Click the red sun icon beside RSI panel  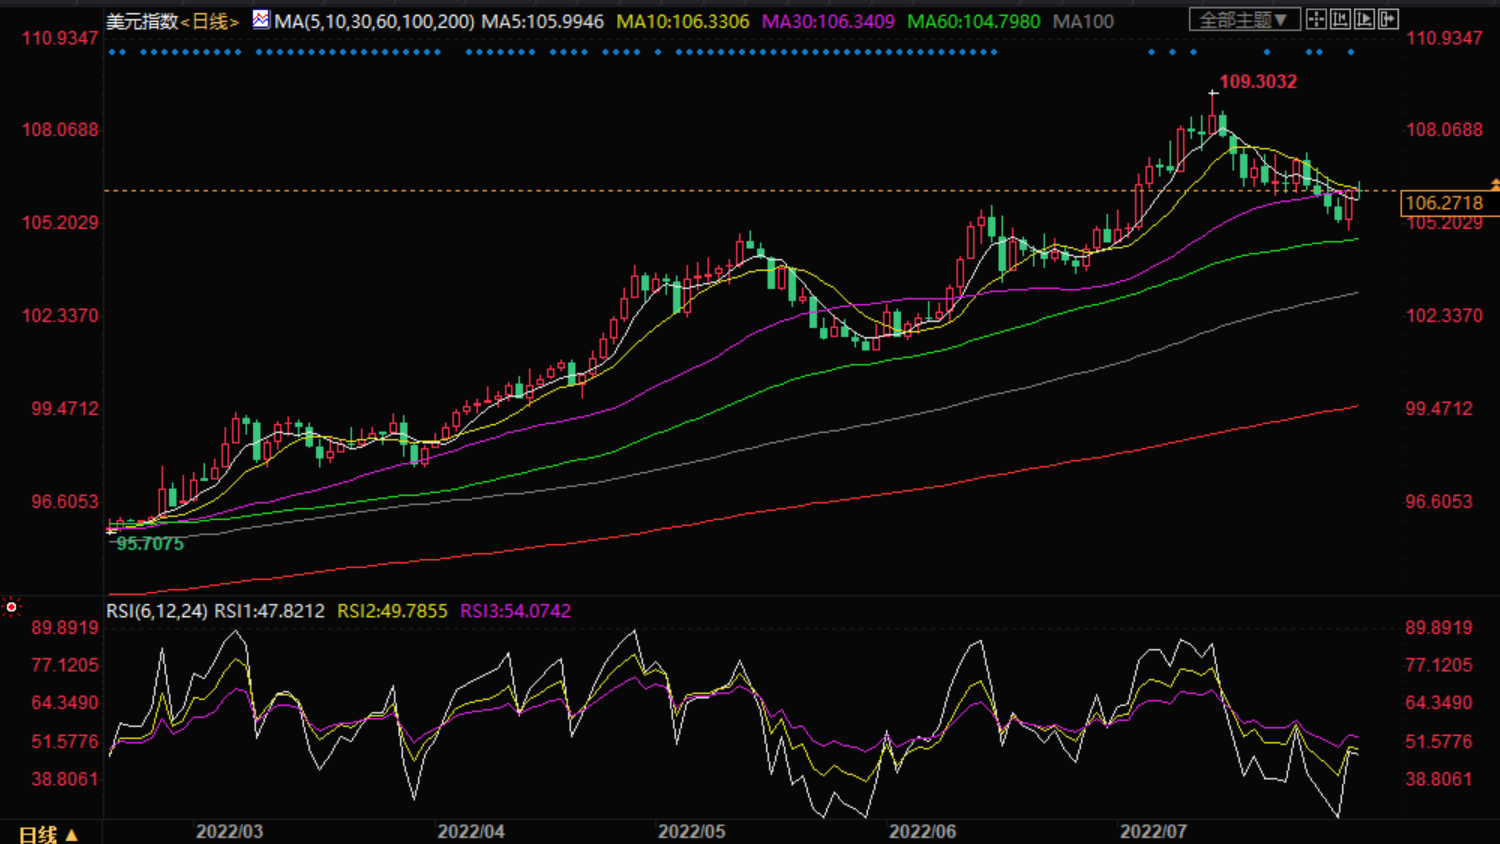pyautogui.click(x=11, y=607)
